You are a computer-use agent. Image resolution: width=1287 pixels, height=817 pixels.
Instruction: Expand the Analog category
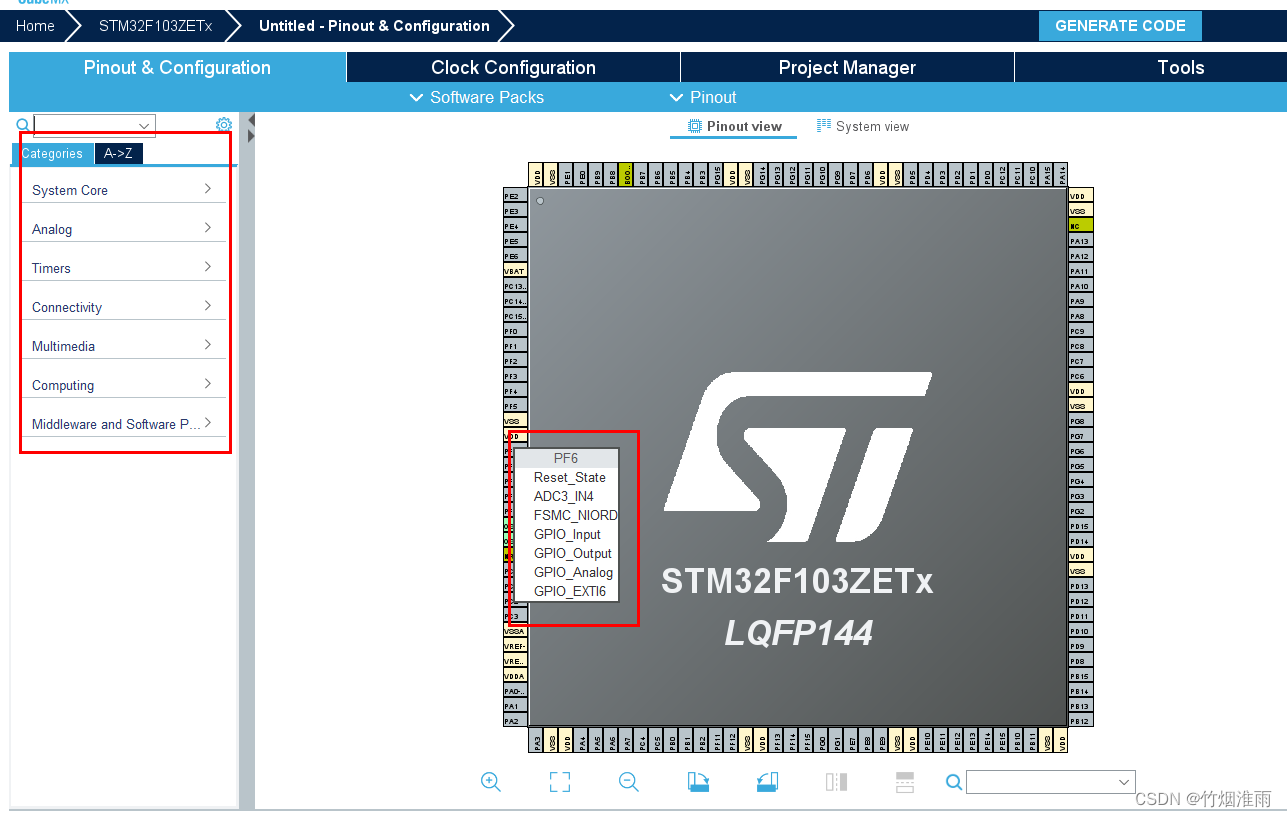click(x=124, y=229)
